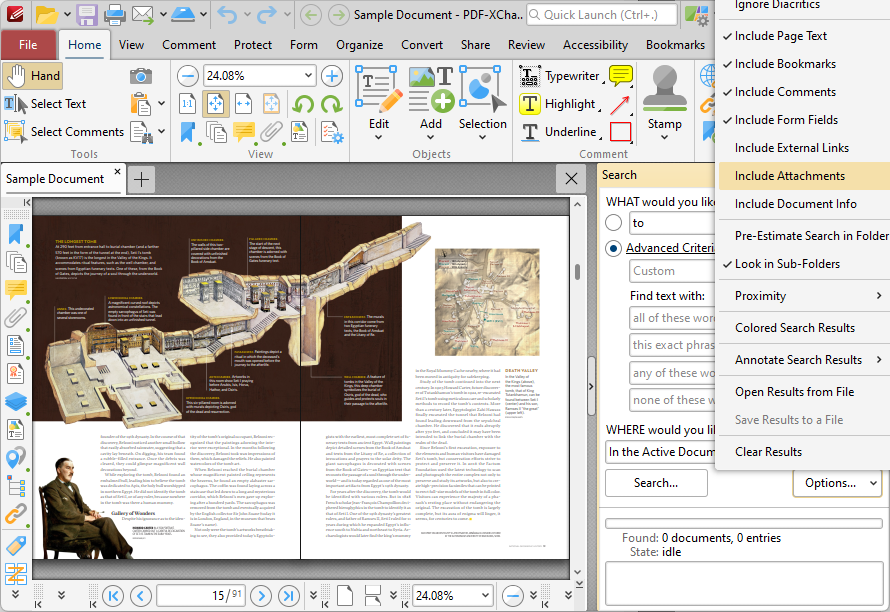Viewport: 890px width, 612px height.
Task: Enable Include Attachments option
Action: (x=804, y=176)
